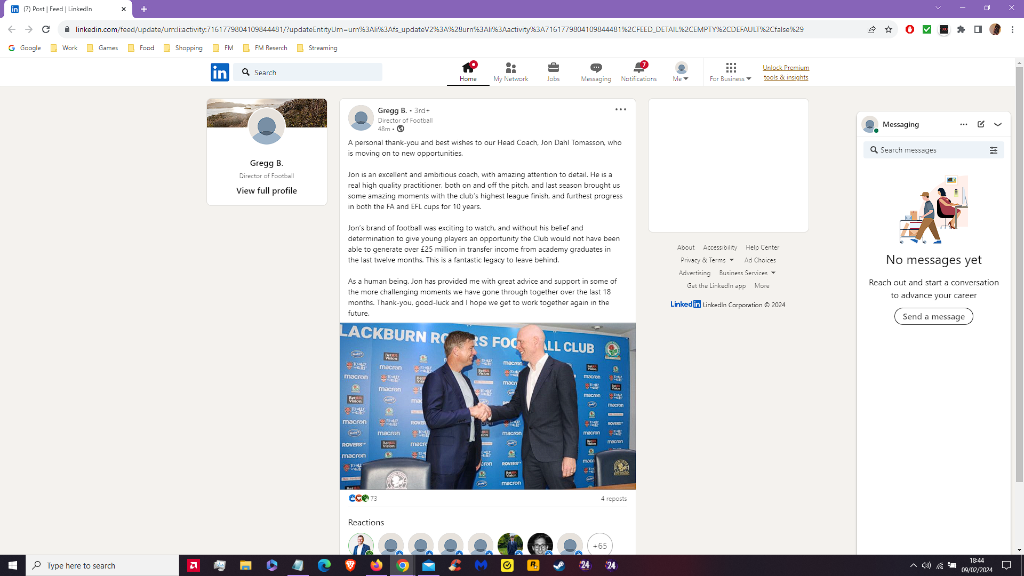Screen dimensions: 1024x576
Task: Click the page vertical scrollbar
Action: (1019, 274)
